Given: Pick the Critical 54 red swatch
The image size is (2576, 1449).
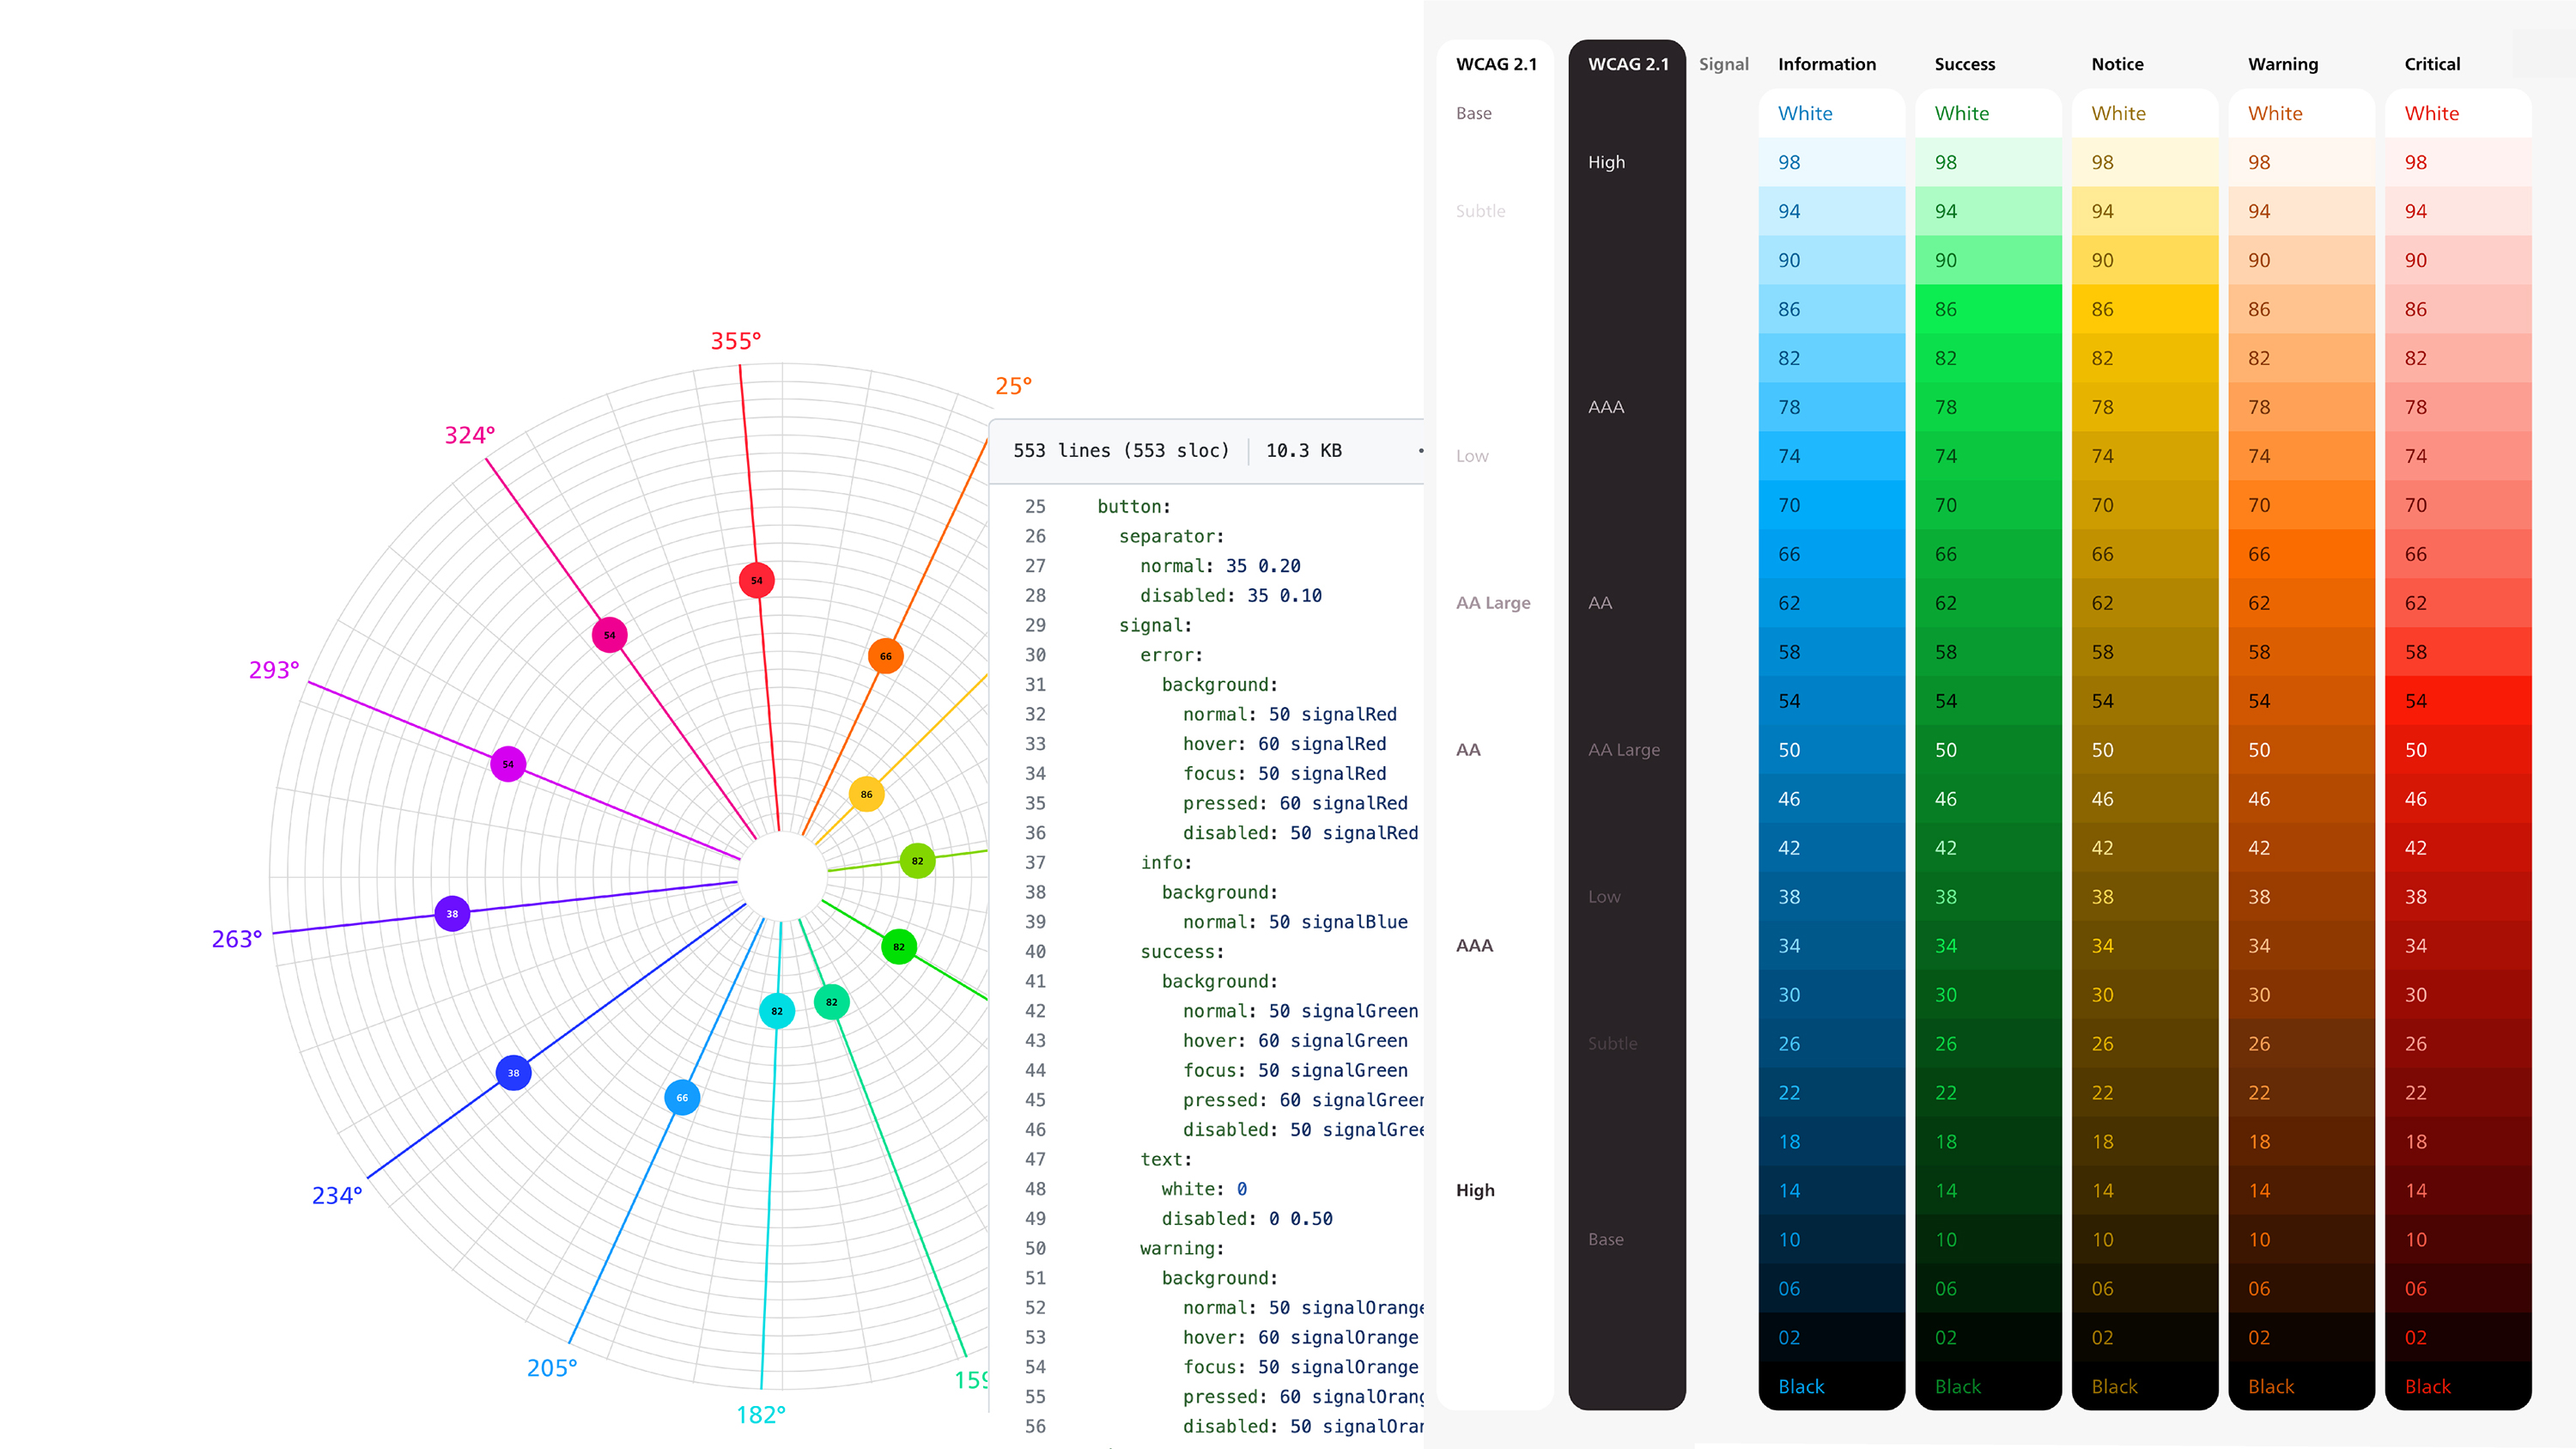Looking at the screenshot, I should (2457, 701).
